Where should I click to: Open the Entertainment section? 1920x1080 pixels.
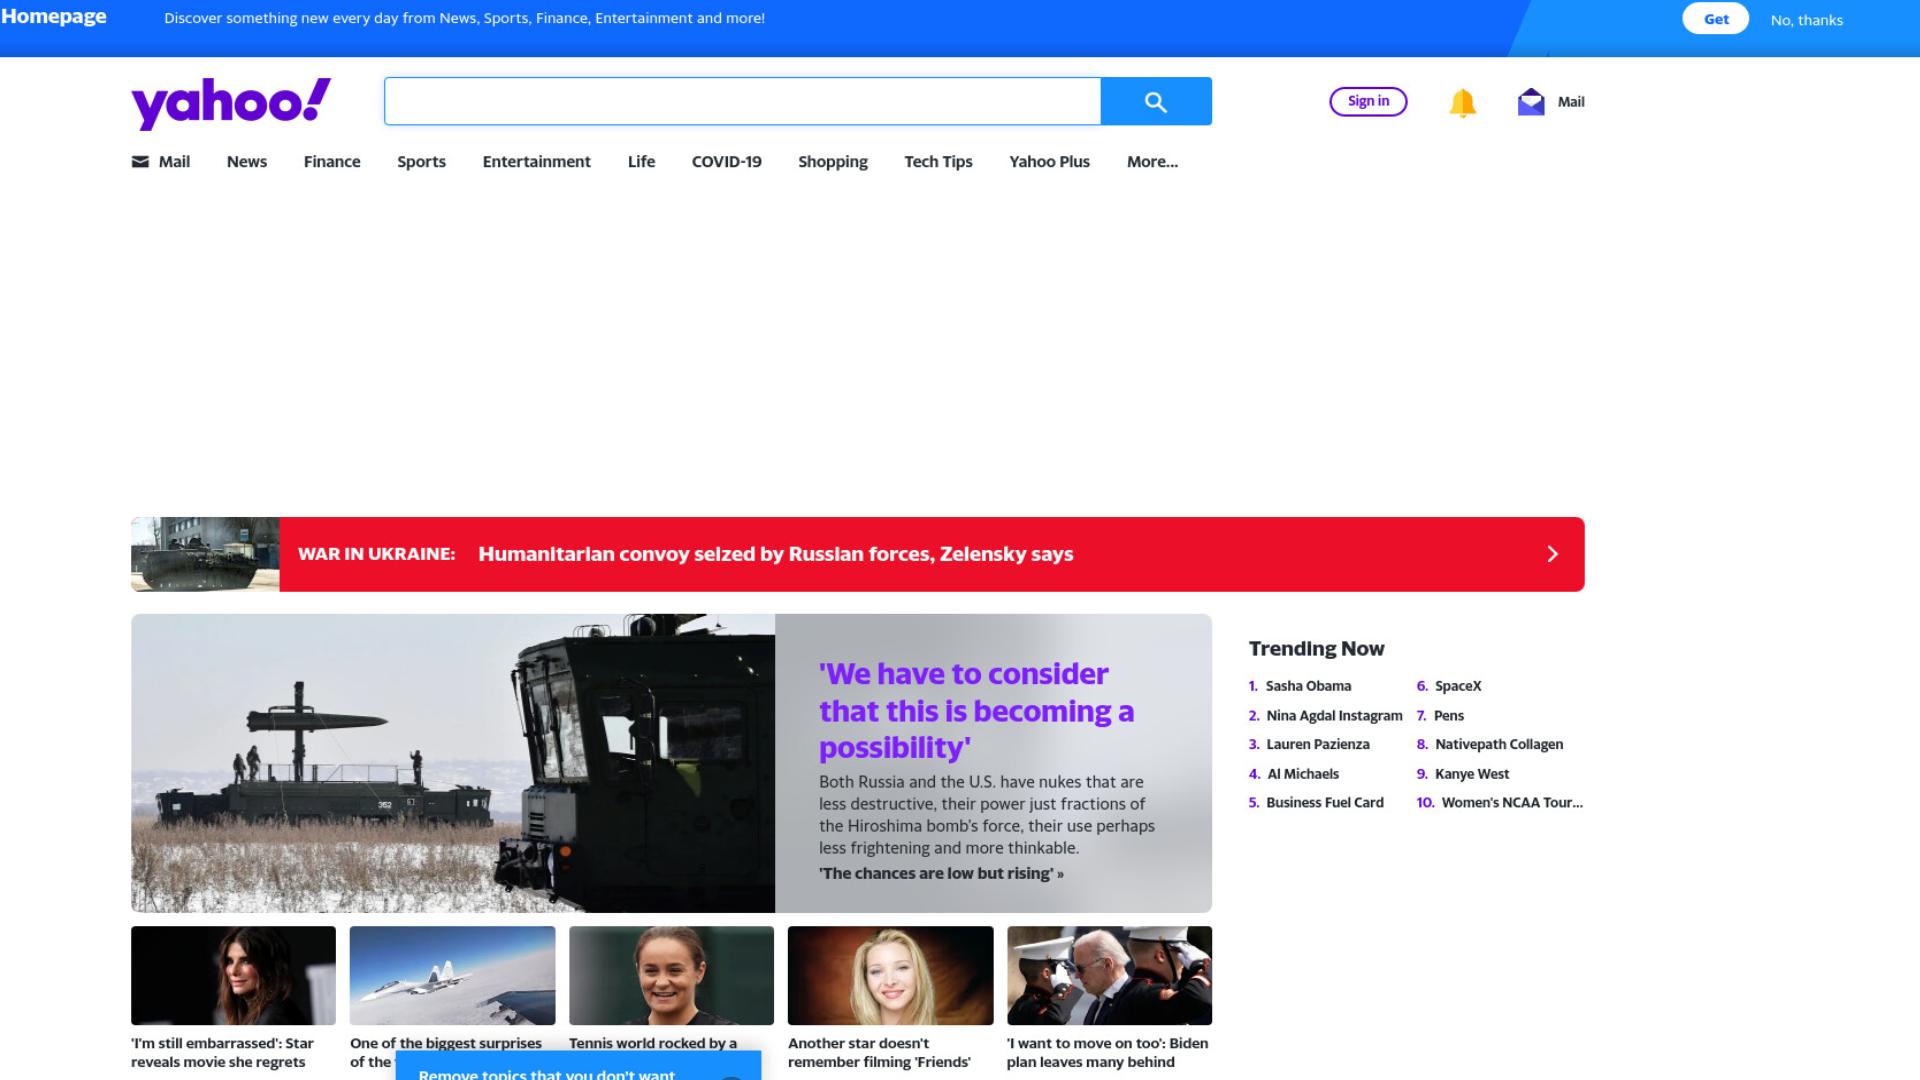click(x=536, y=162)
